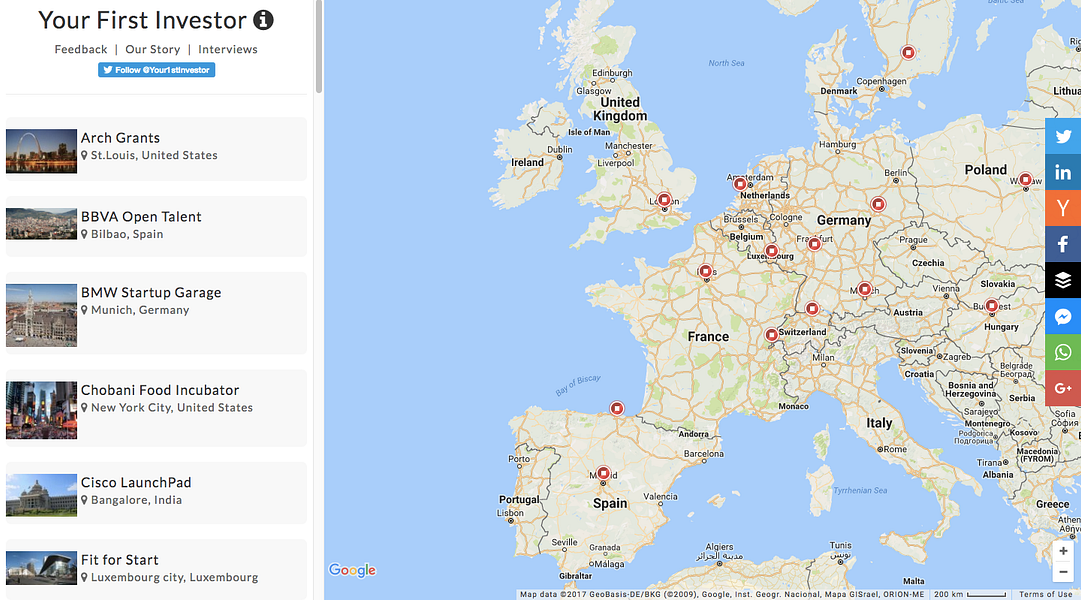
Task: Zoom in the map with plus button
Action: tap(1063, 551)
